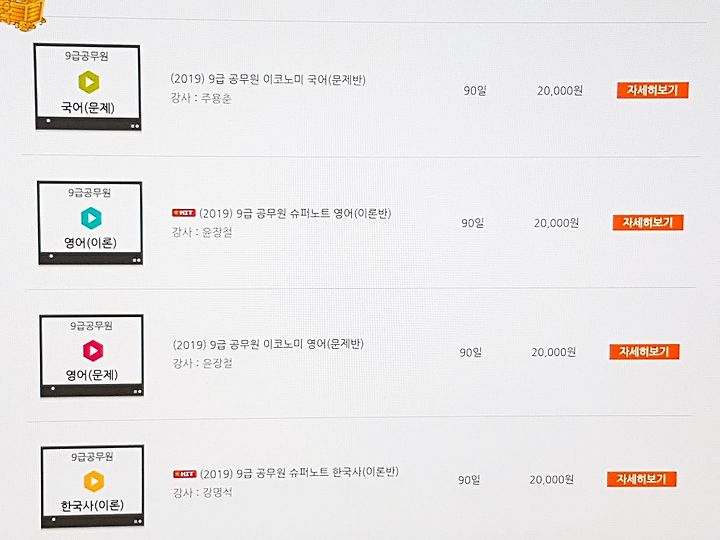This screenshot has height=540, width=720.
Task: Click the pink play icon on 영어(문제) thumbnail
Action: 93,350
